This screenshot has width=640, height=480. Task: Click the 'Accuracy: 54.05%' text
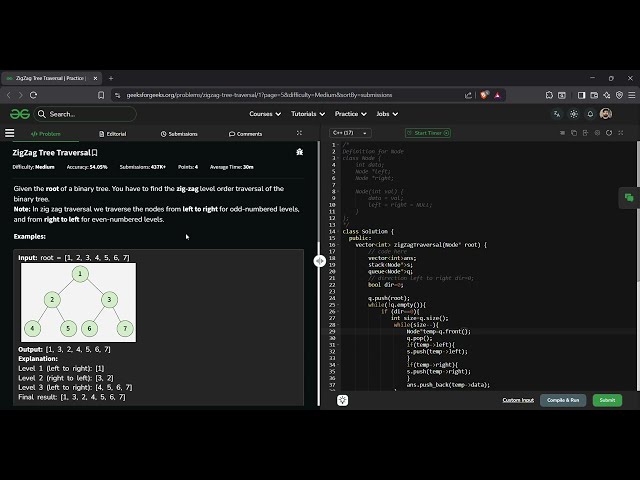[x=87, y=167]
